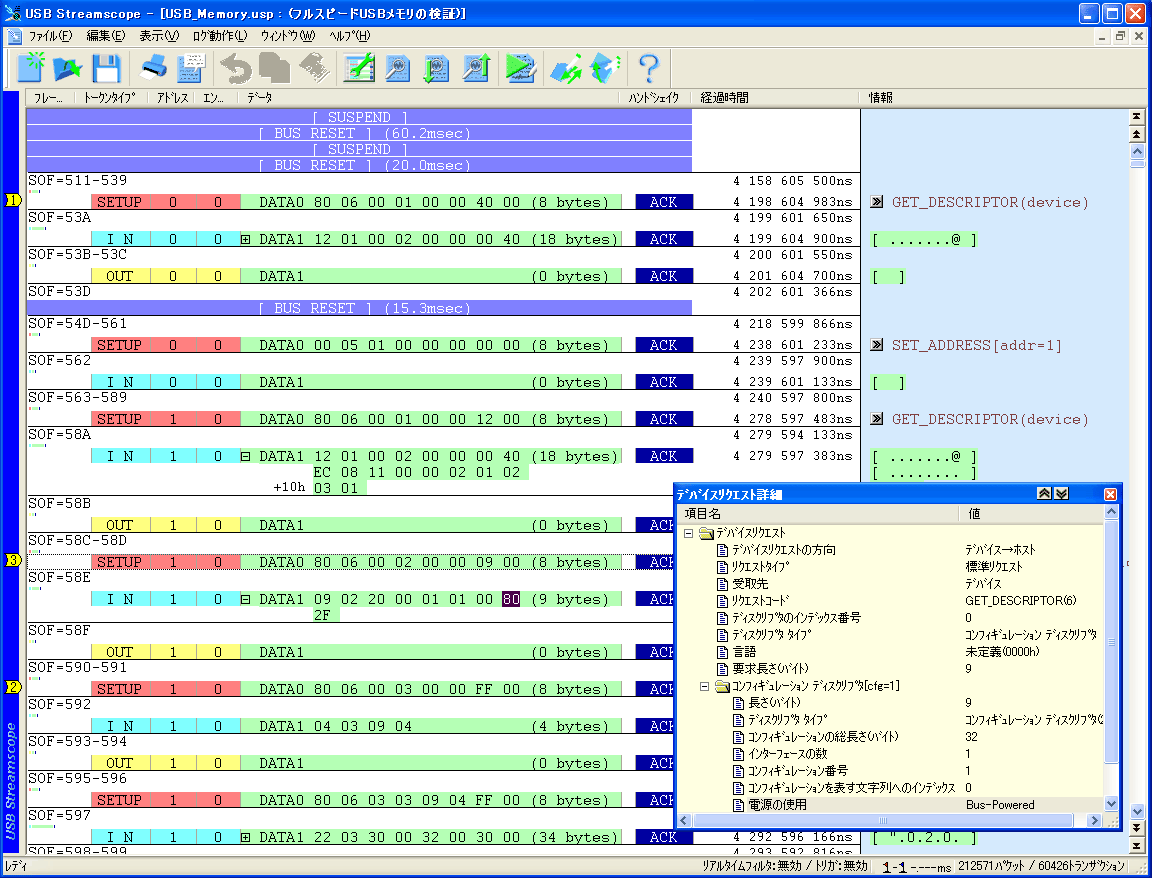Click jump-to-top button on main scrollbar
The image size is (1152, 878).
coord(1137,116)
